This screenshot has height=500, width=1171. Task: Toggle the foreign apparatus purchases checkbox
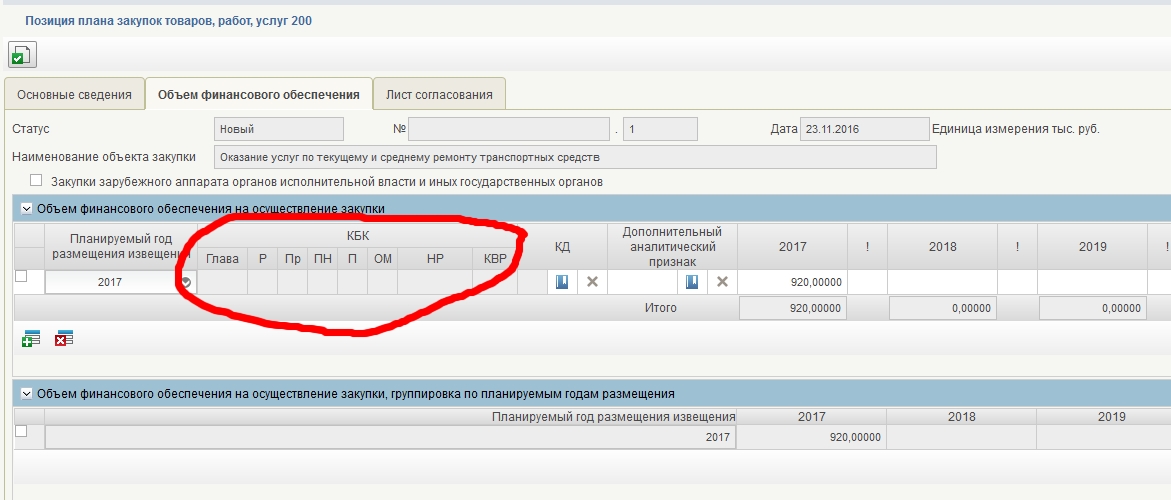tap(37, 181)
